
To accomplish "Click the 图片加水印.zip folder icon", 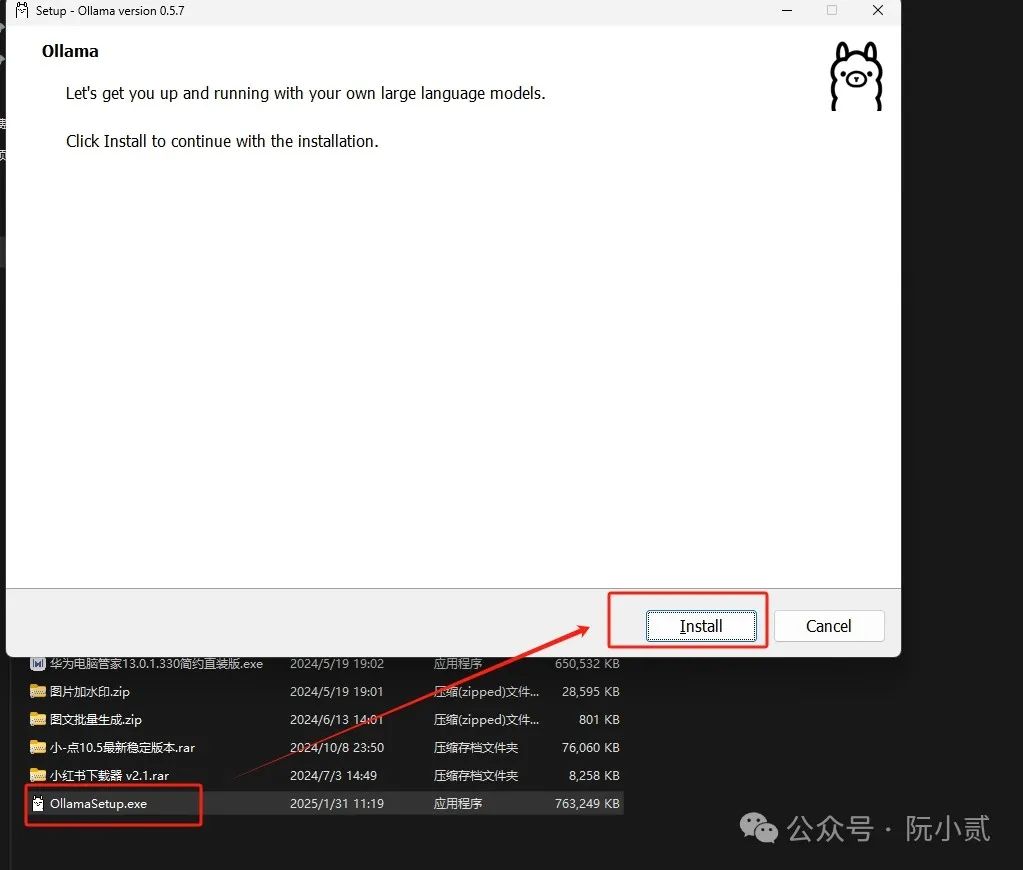I will coord(38,691).
